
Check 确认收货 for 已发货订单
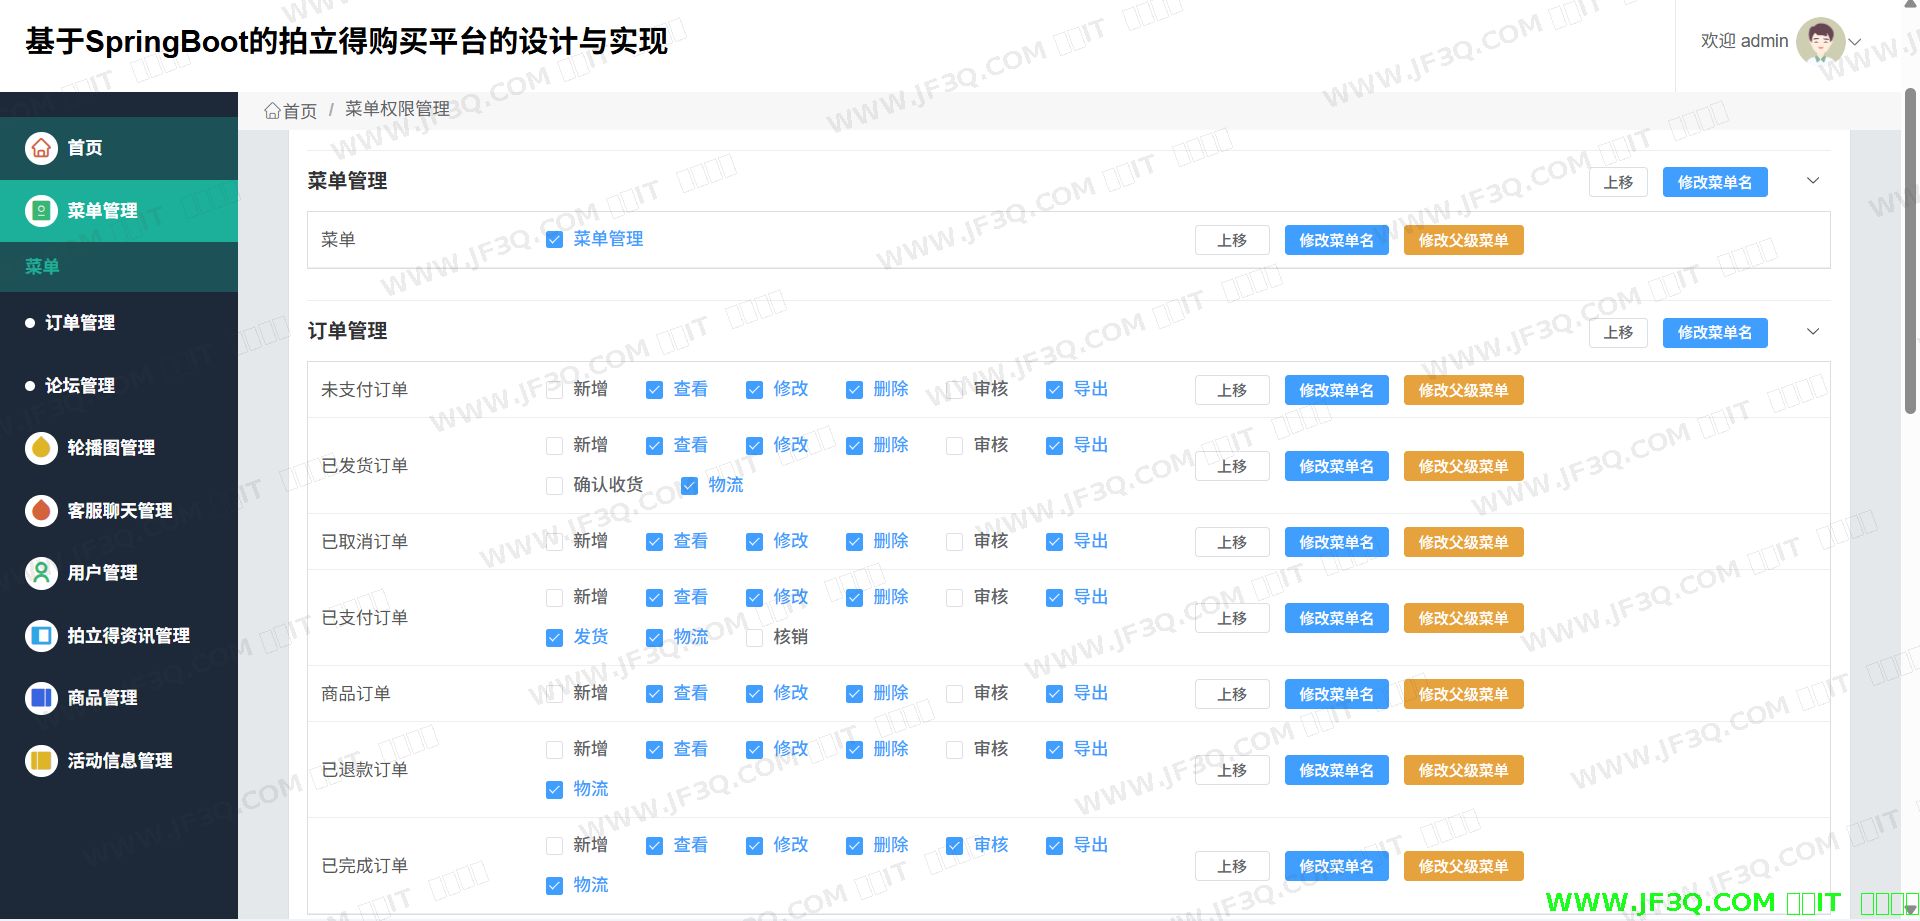point(554,486)
